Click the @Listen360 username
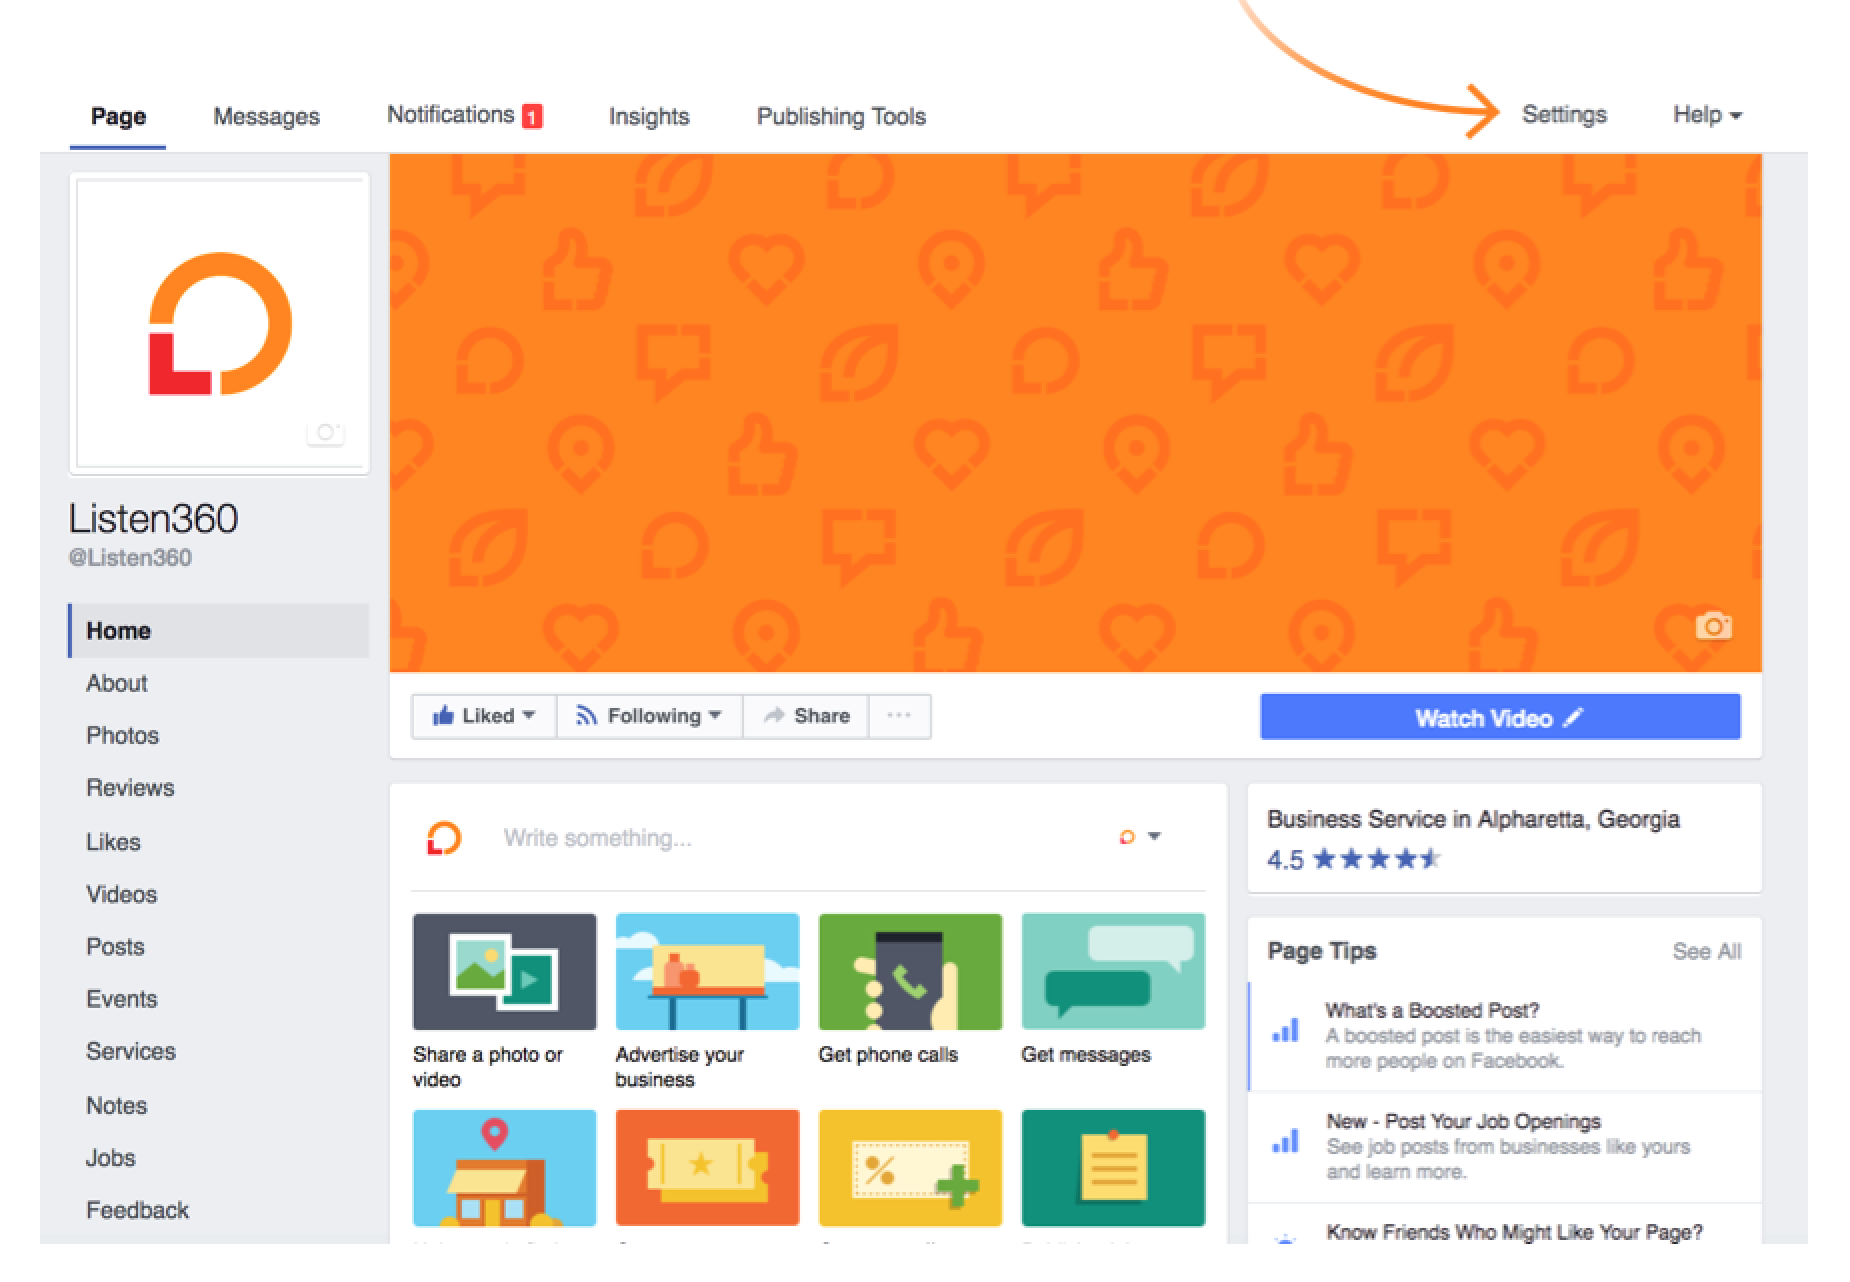This screenshot has height=1282, width=1850. click(130, 558)
